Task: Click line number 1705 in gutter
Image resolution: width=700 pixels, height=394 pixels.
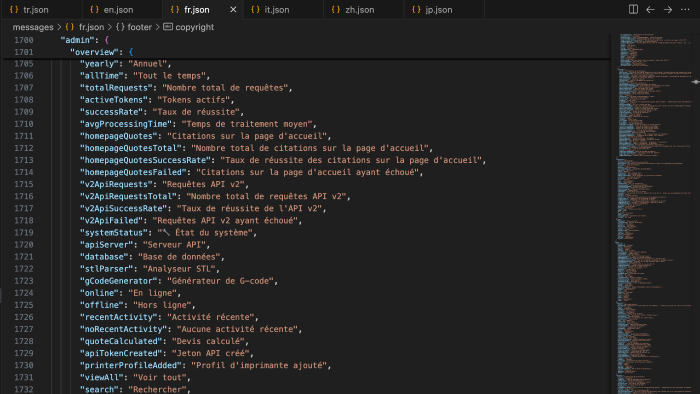Action: click(24, 64)
